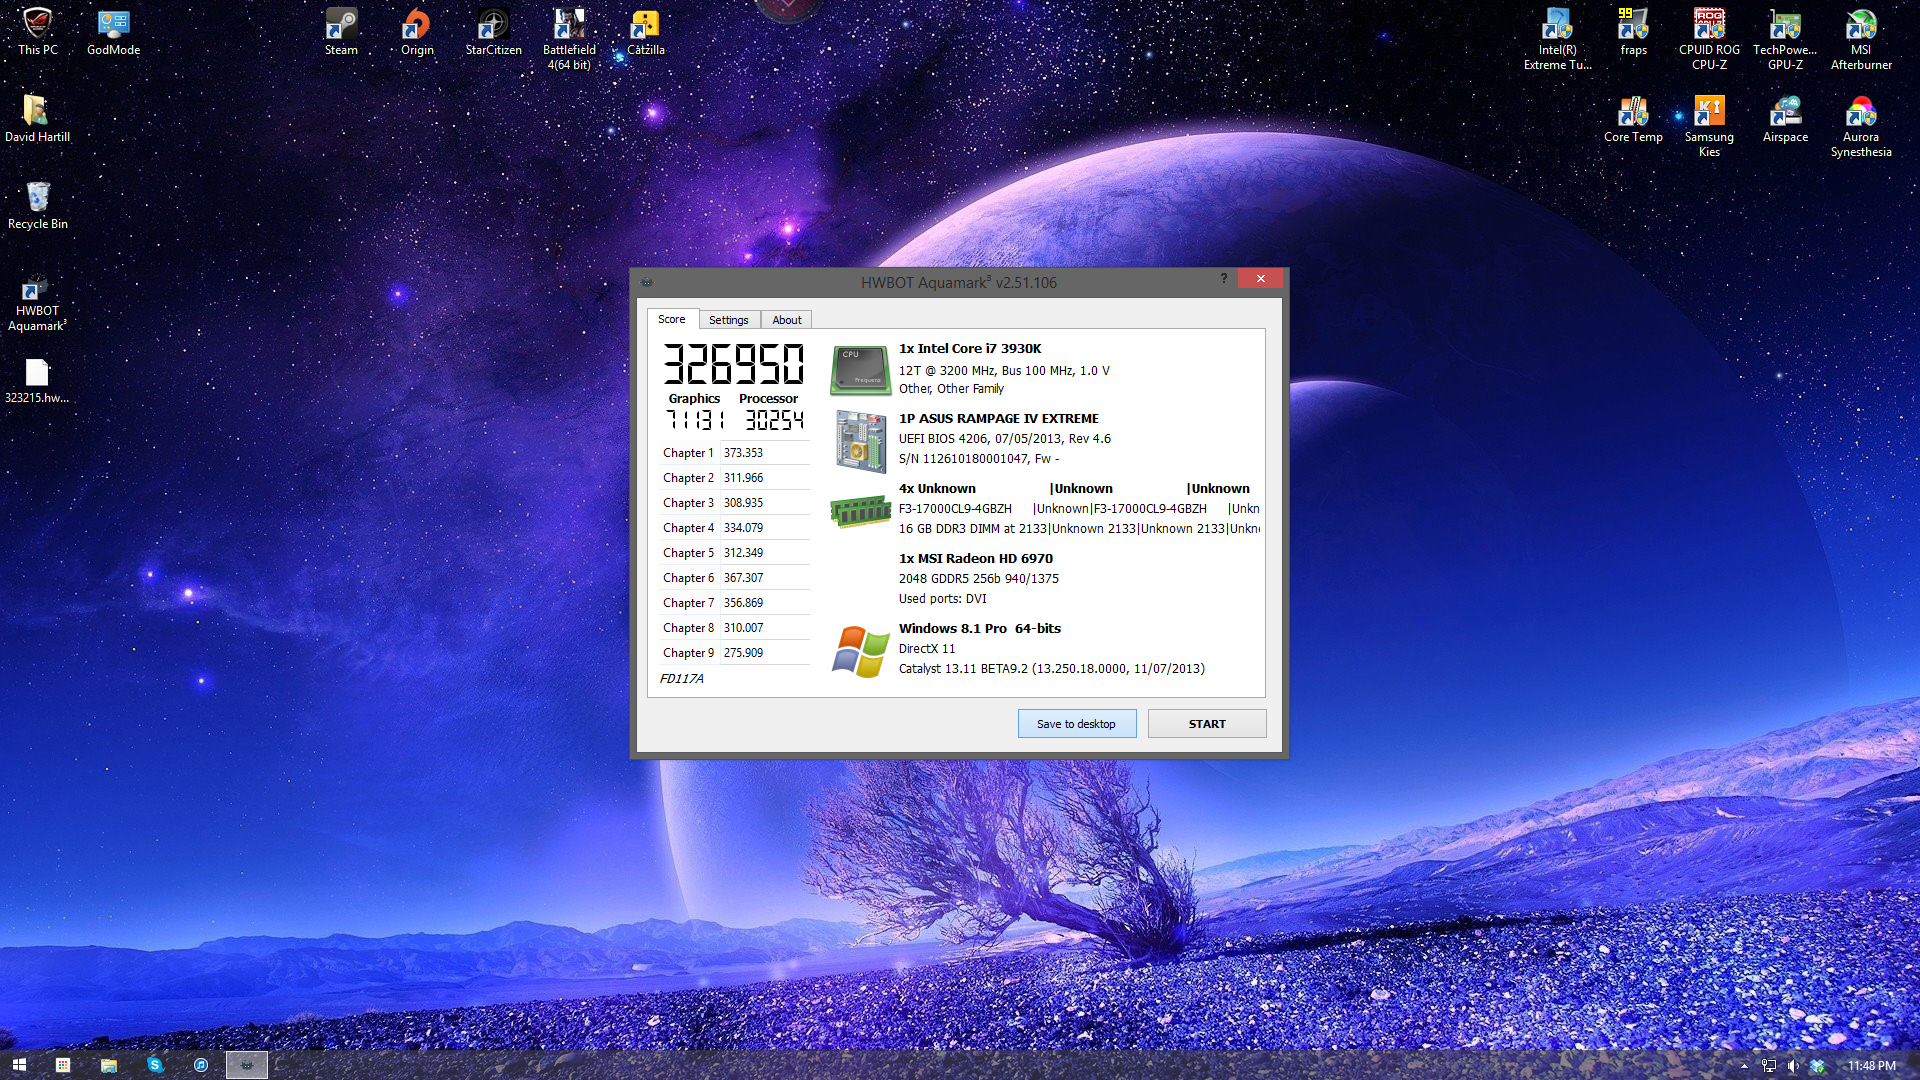Viewport: 1920px width, 1080px height.
Task: Open CPUID ROG CPU-Z shortcut
Action: [x=1709, y=39]
